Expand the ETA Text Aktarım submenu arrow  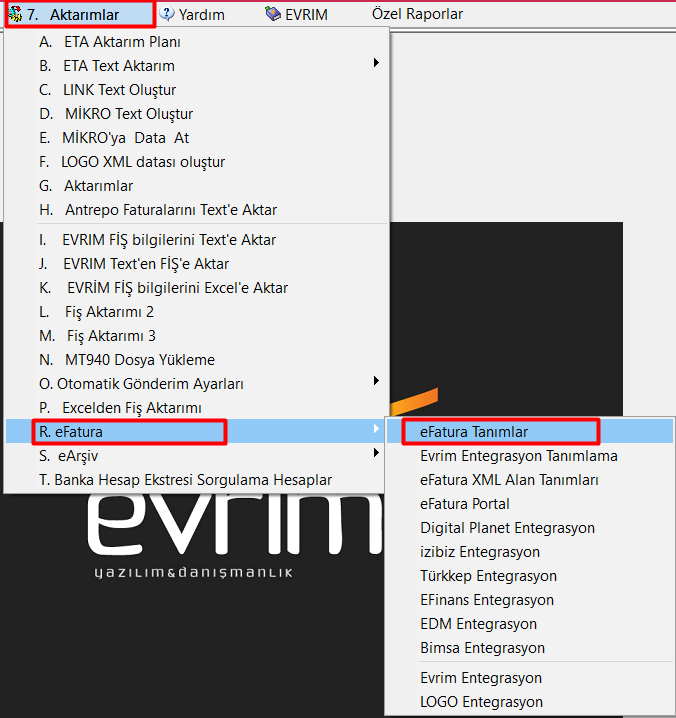pyautogui.click(x=376, y=63)
